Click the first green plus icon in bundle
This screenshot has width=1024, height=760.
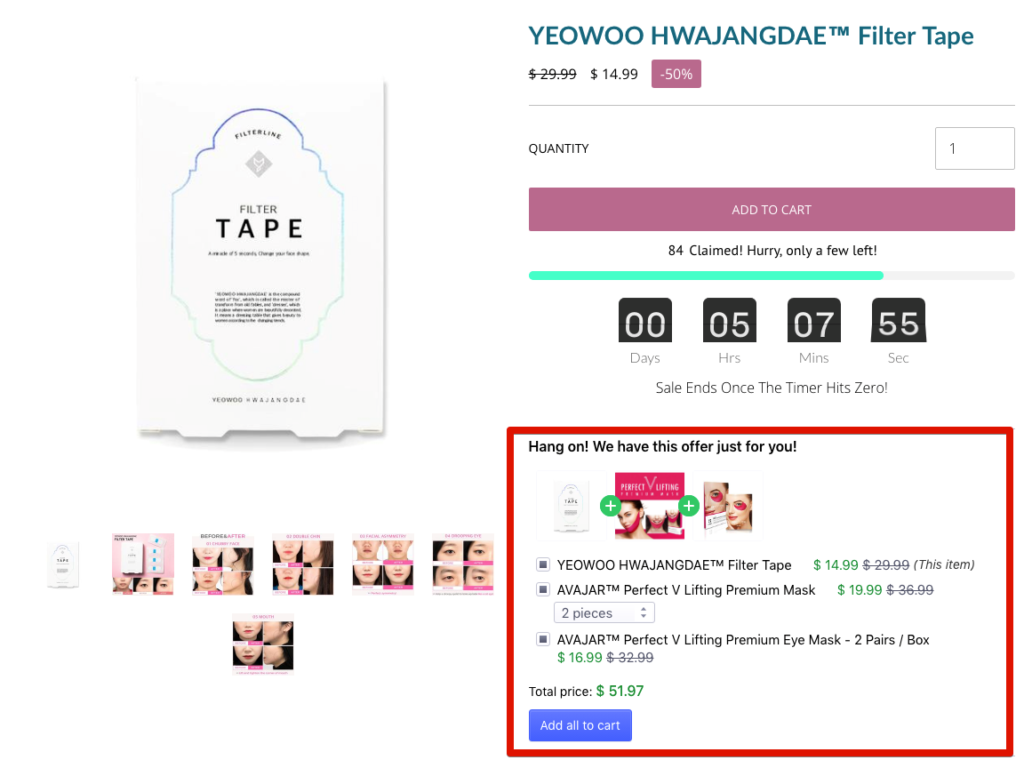(x=610, y=505)
